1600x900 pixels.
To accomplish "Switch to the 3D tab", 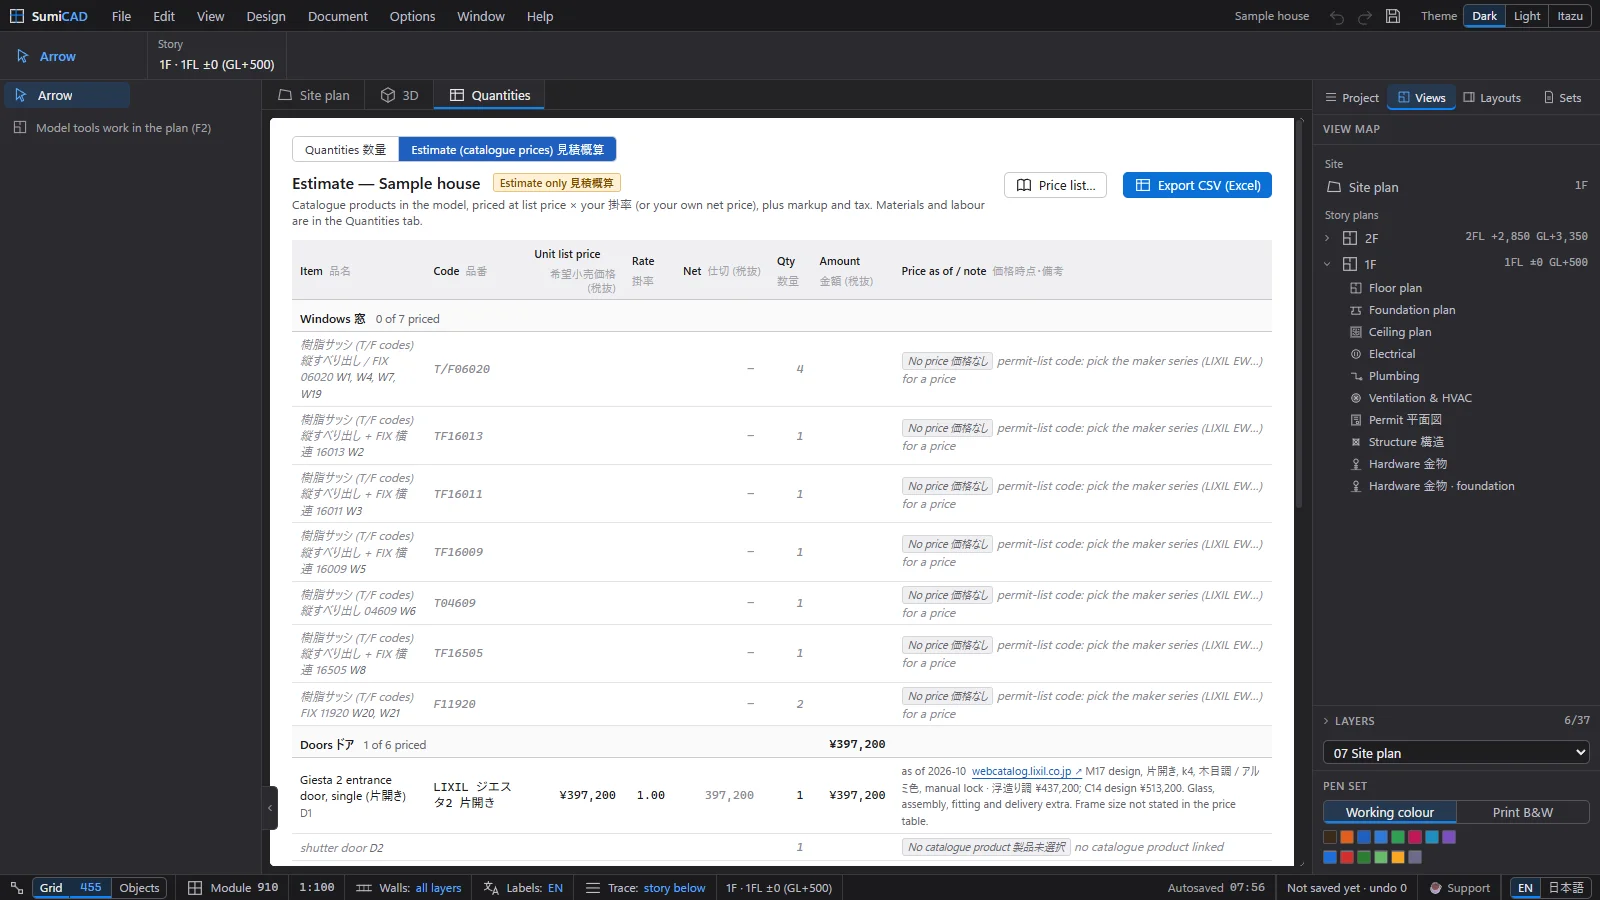I will (399, 95).
